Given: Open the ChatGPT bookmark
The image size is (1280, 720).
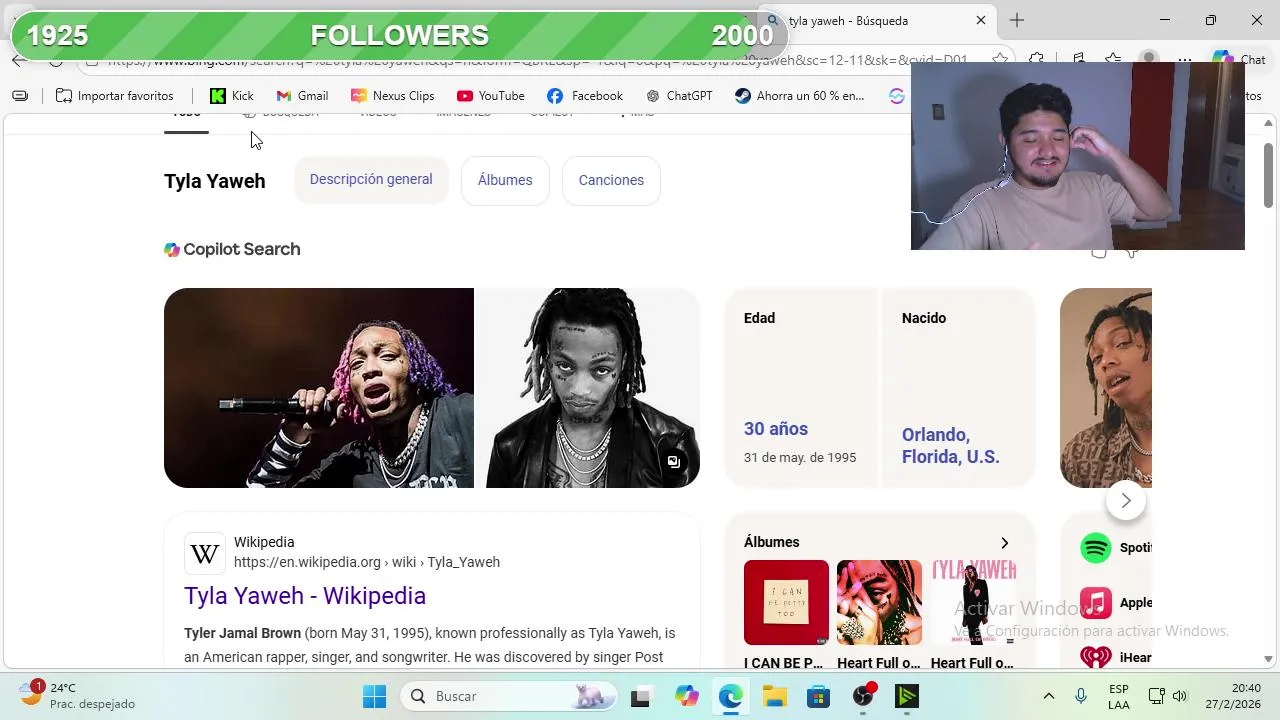Looking at the screenshot, I should click(679, 96).
